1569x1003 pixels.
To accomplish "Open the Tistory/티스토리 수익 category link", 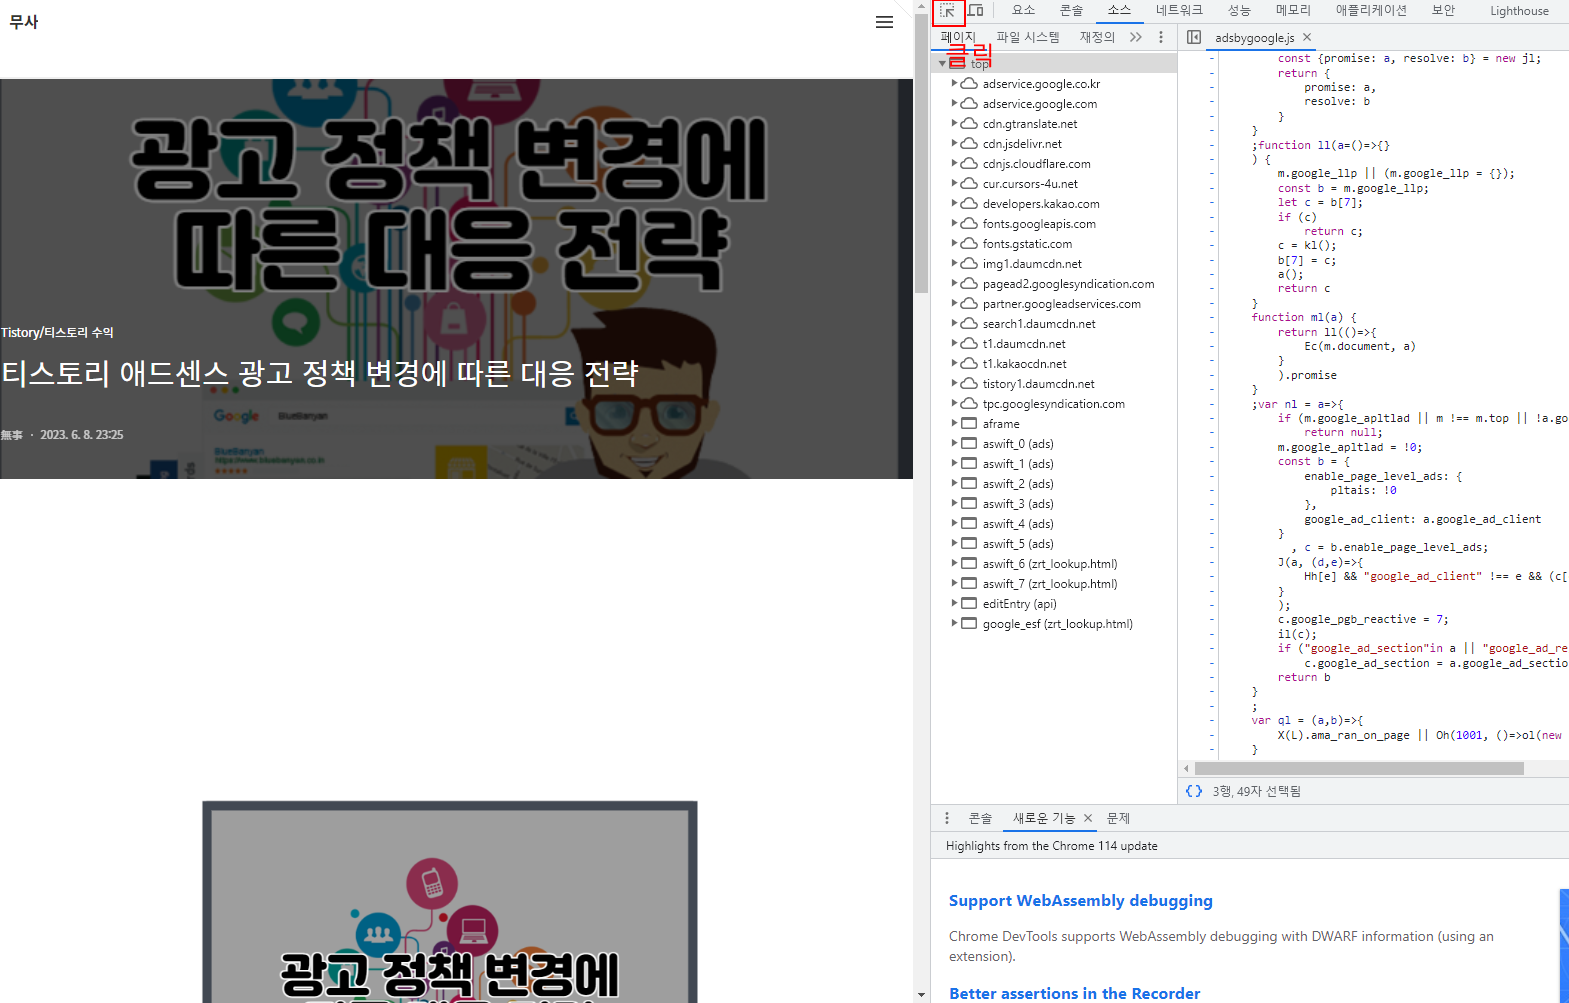I will (x=57, y=332).
